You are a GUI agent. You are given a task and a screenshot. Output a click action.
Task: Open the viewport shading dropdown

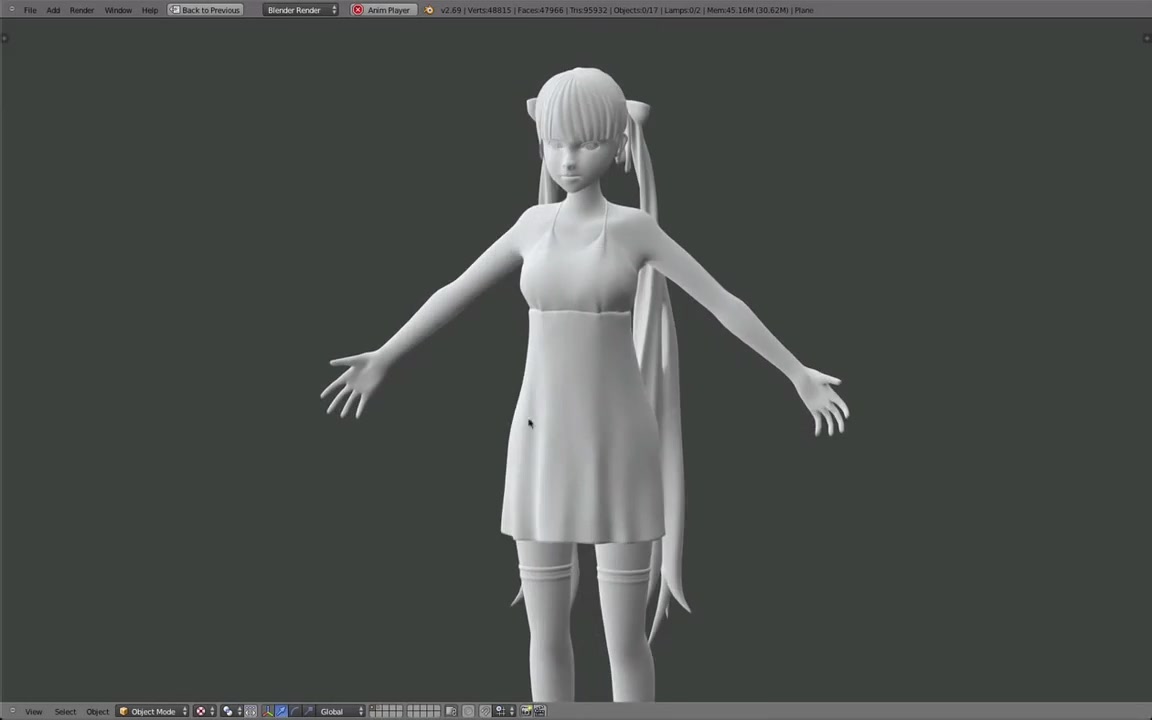[x=205, y=711]
